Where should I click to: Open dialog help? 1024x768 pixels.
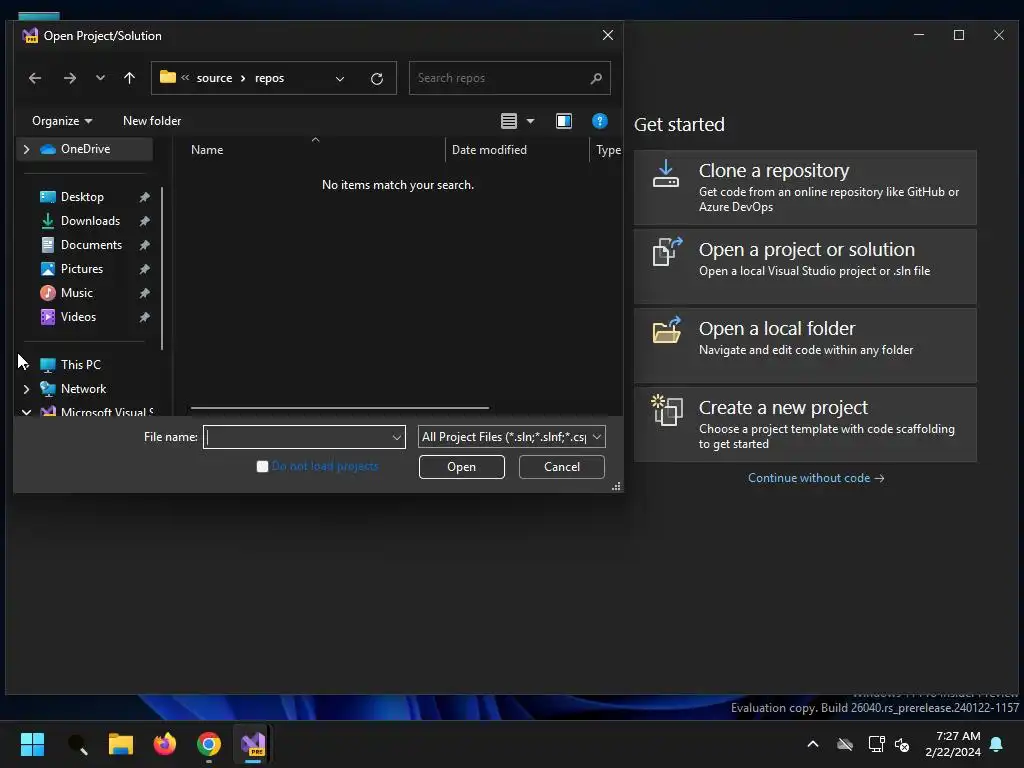coord(600,121)
